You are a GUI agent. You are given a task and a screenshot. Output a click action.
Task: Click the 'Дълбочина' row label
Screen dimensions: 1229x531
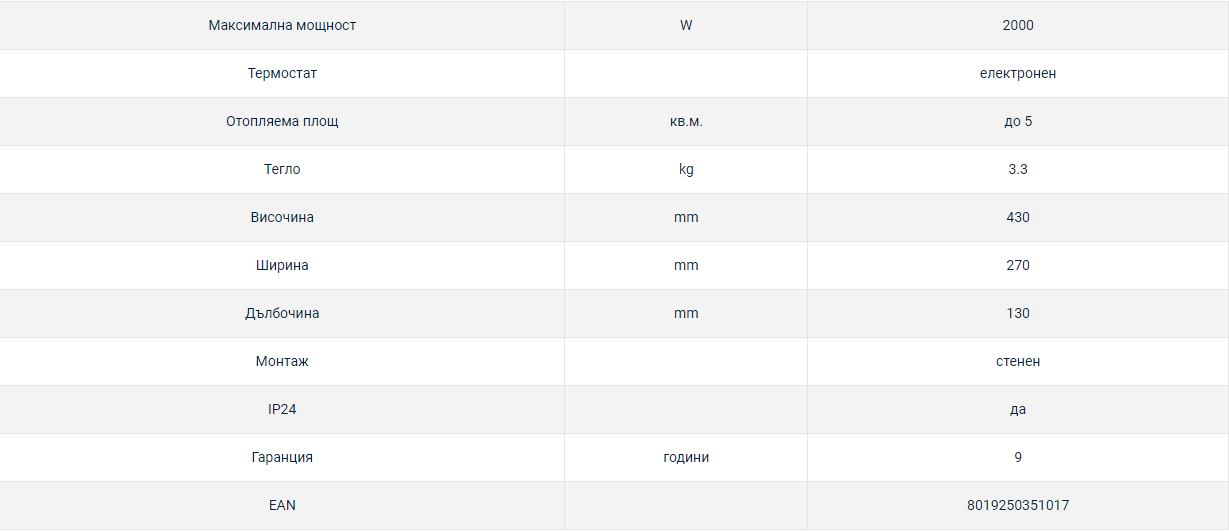pos(282,313)
